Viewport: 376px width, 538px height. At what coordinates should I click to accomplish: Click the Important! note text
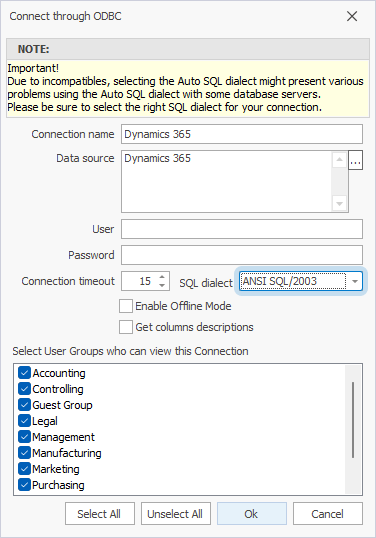click(x=33, y=68)
